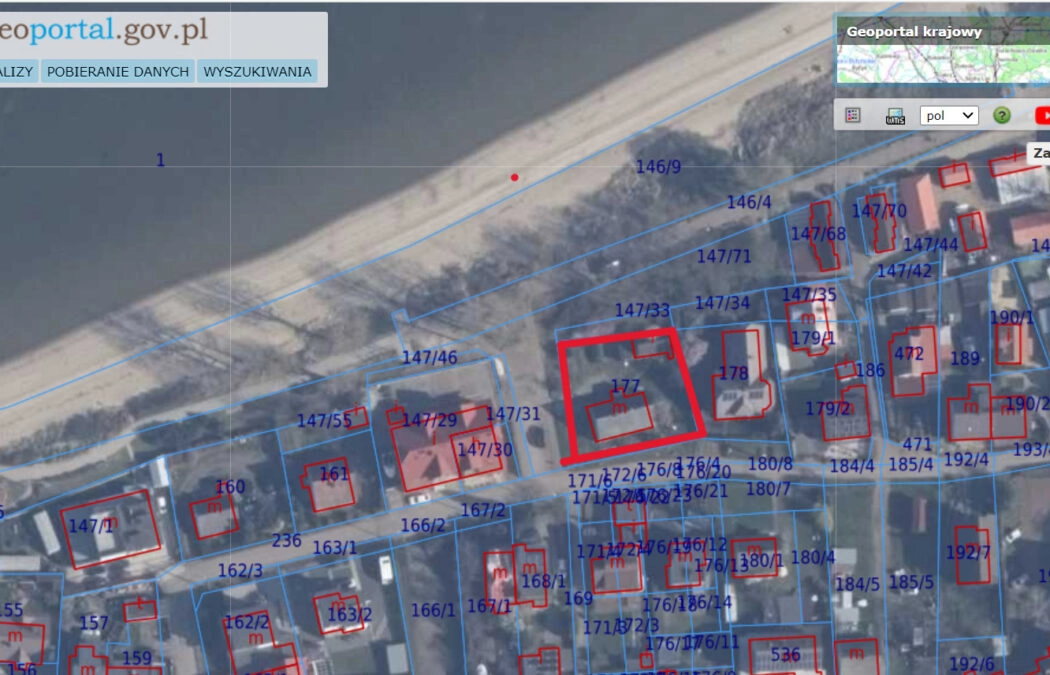Image resolution: width=1050 pixels, height=675 pixels.
Task: Click parcel label 146/9
Action: pyautogui.click(x=658, y=167)
